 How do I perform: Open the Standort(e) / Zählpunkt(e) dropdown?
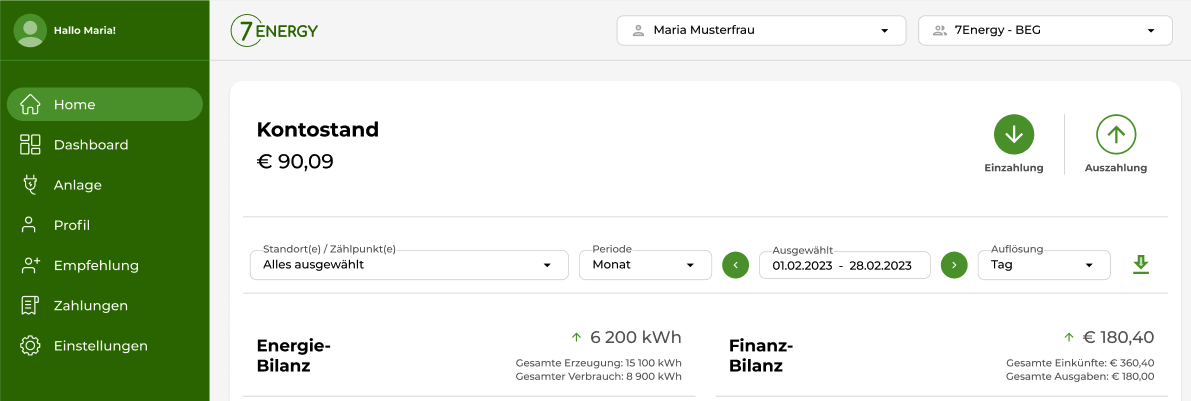pyautogui.click(x=409, y=265)
